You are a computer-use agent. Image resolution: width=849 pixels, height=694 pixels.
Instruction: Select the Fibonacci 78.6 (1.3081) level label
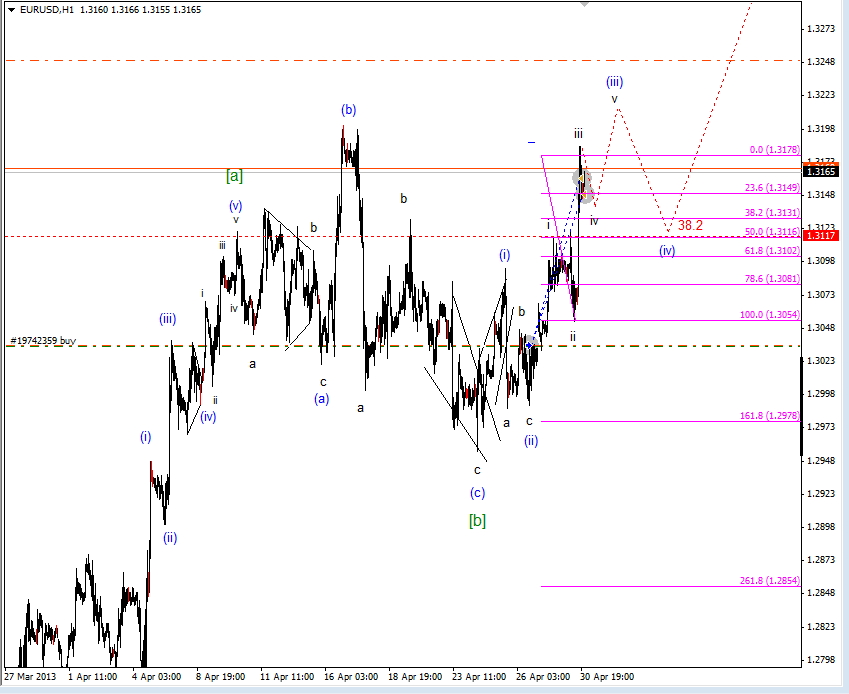[772, 279]
